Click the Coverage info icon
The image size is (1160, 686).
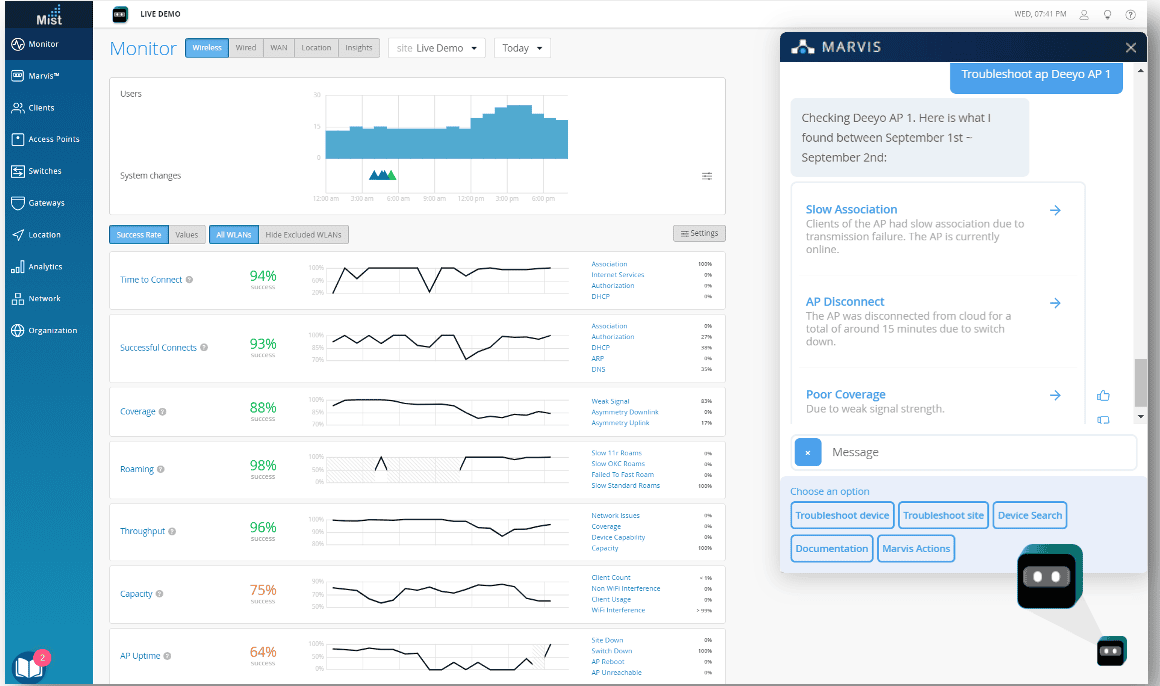click(x=163, y=411)
